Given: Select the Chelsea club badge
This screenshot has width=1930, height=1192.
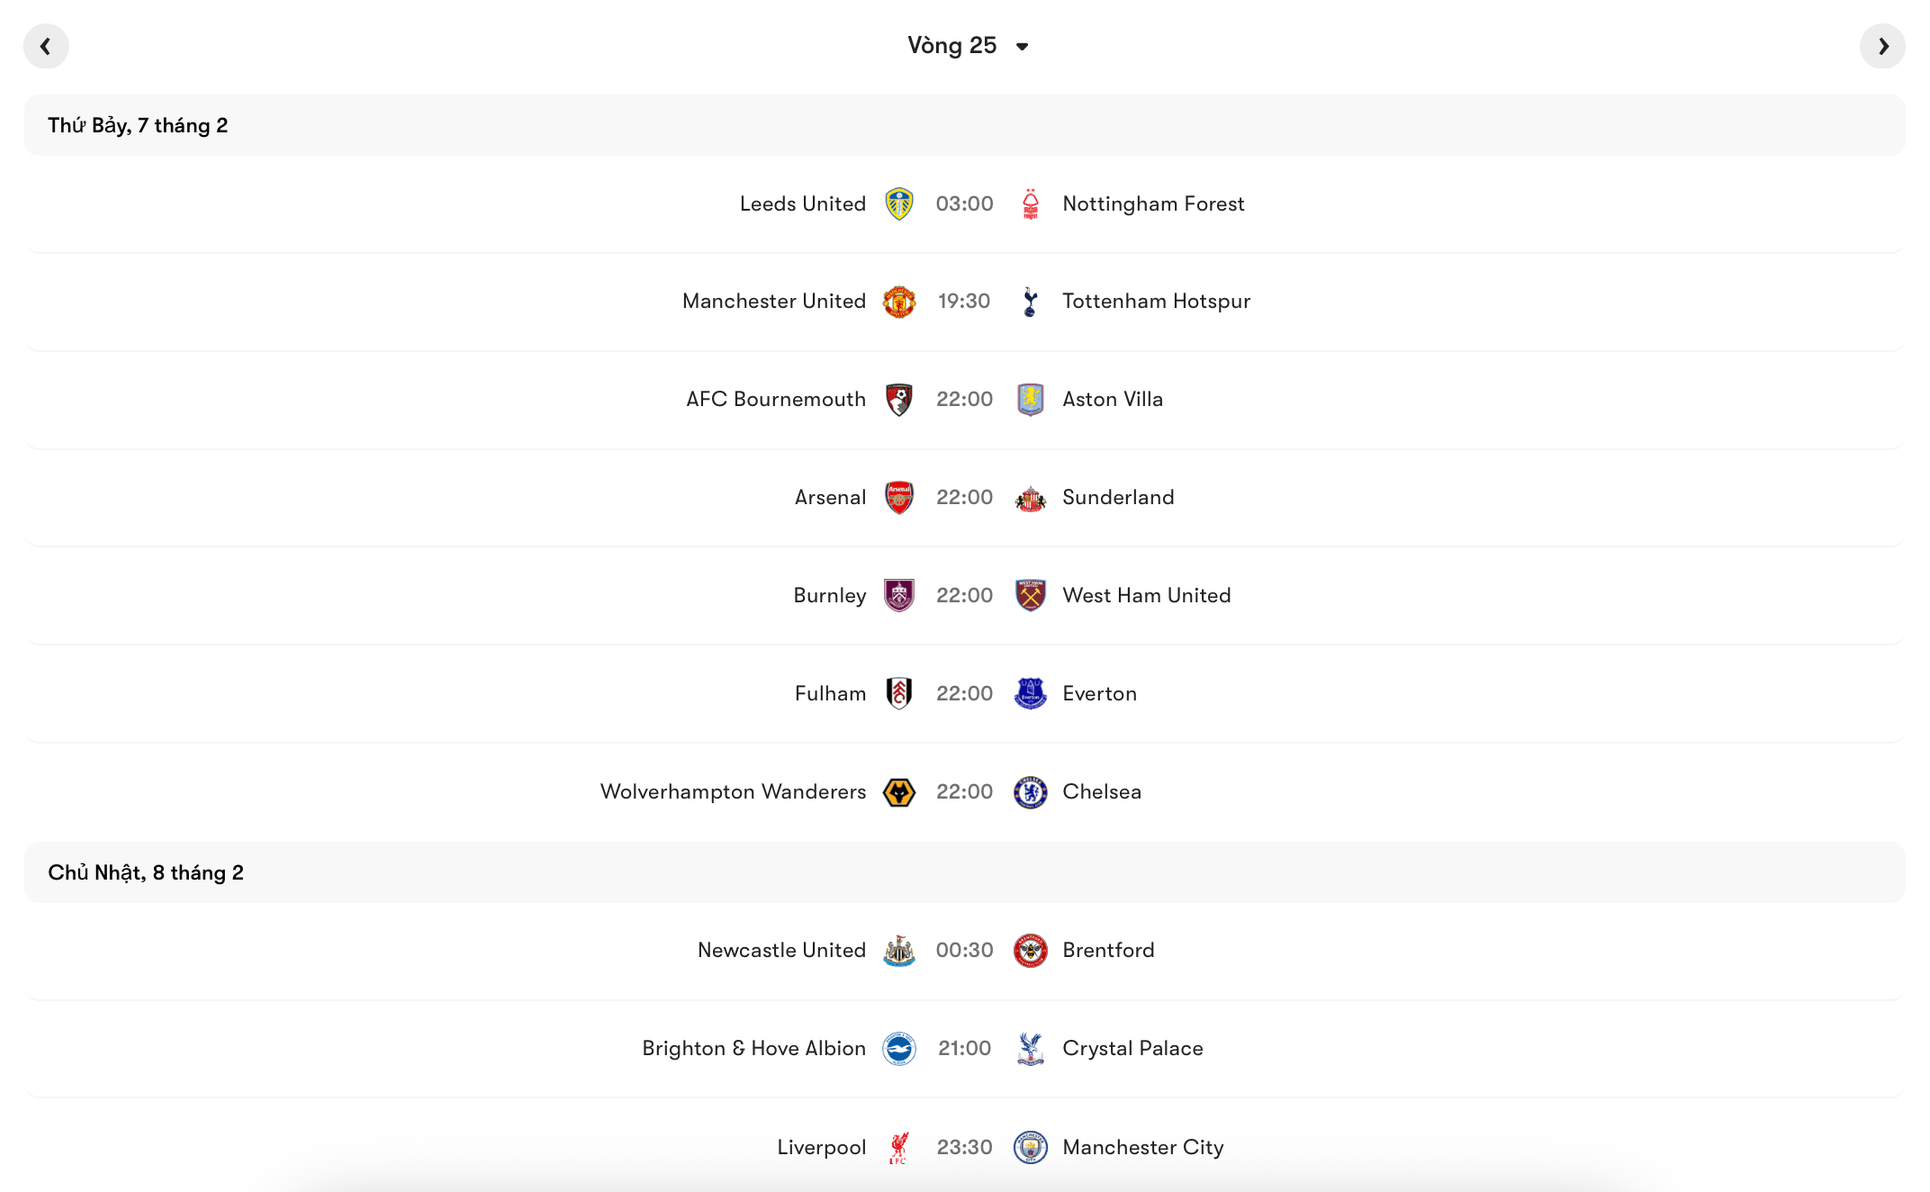Looking at the screenshot, I should click(1030, 791).
